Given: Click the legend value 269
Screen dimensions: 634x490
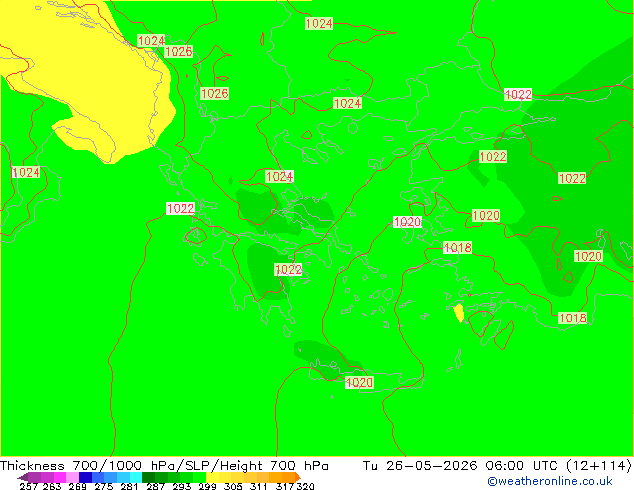Looking at the screenshot, I should pyautogui.click(x=78, y=486).
